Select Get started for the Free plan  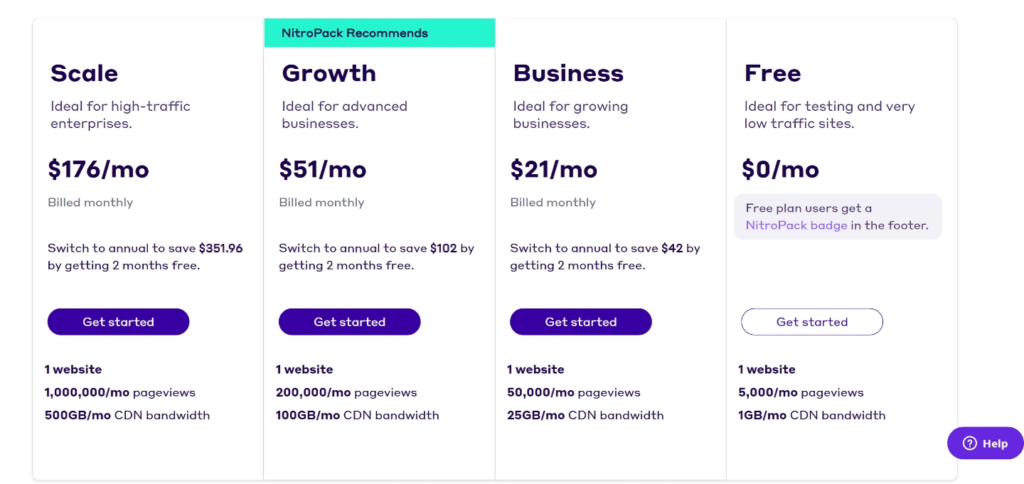coord(811,322)
